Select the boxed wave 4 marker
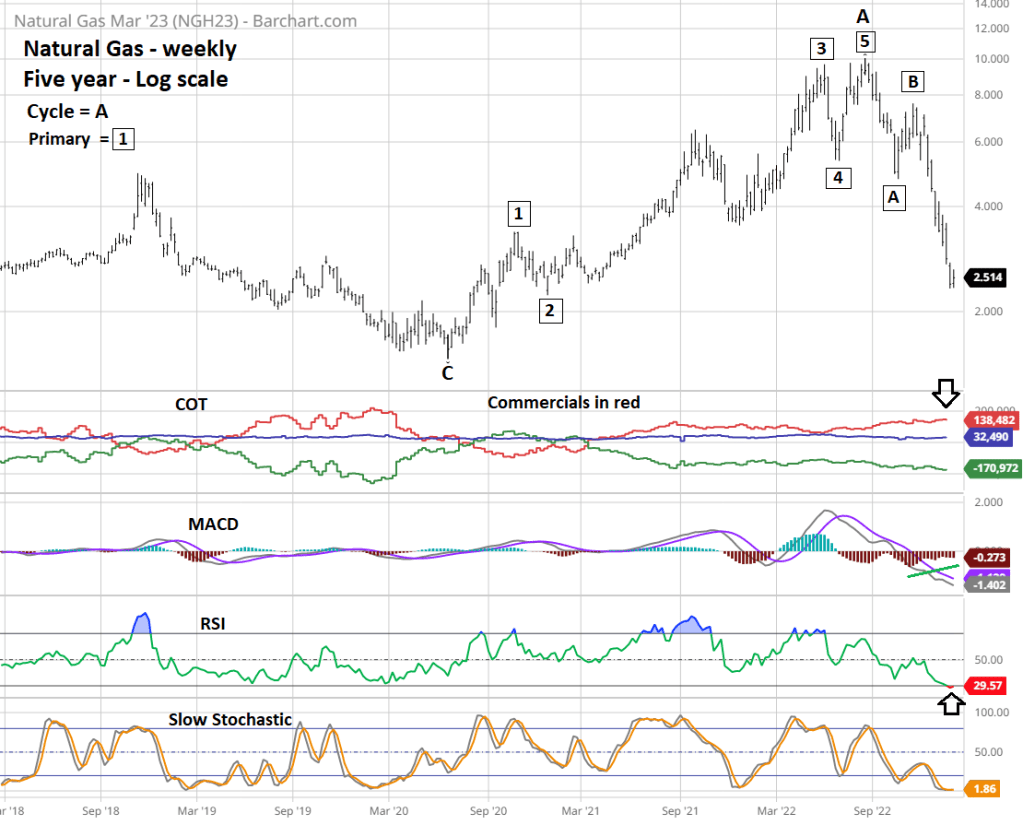Viewport: 1023px width, 825px height. (838, 177)
